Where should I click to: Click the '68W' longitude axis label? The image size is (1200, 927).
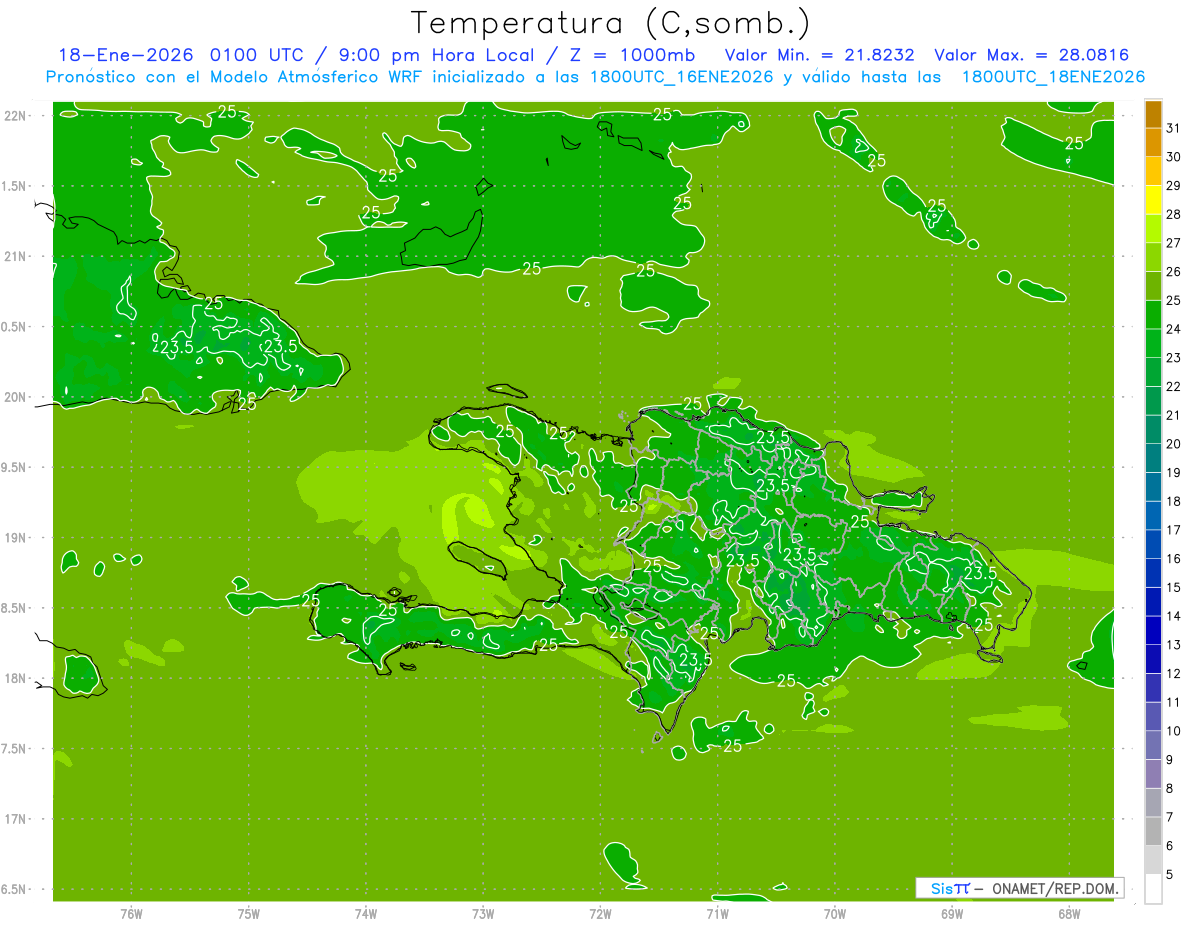point(1069,914)
